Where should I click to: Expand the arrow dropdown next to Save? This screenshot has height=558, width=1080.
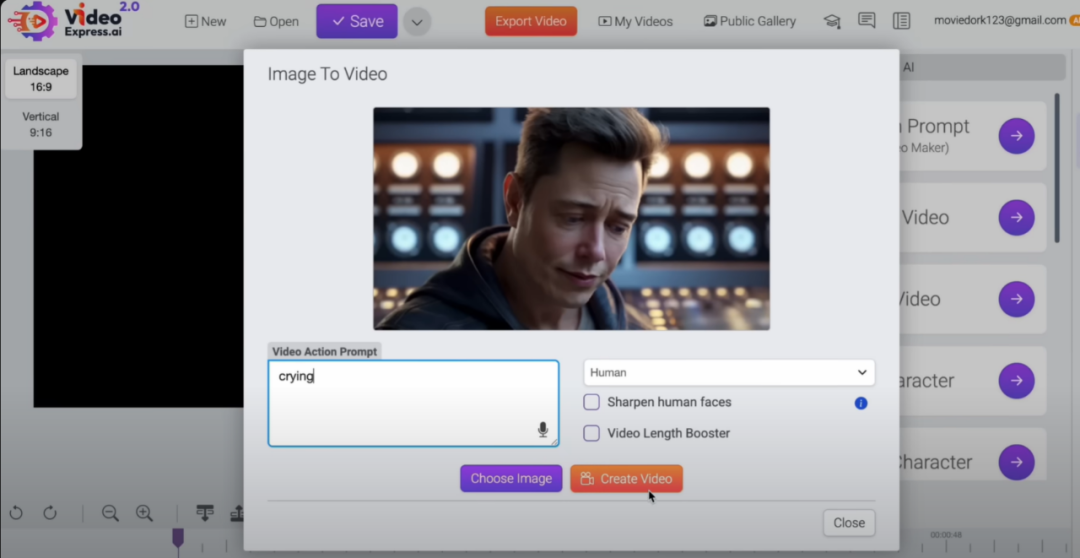(417, 21)
